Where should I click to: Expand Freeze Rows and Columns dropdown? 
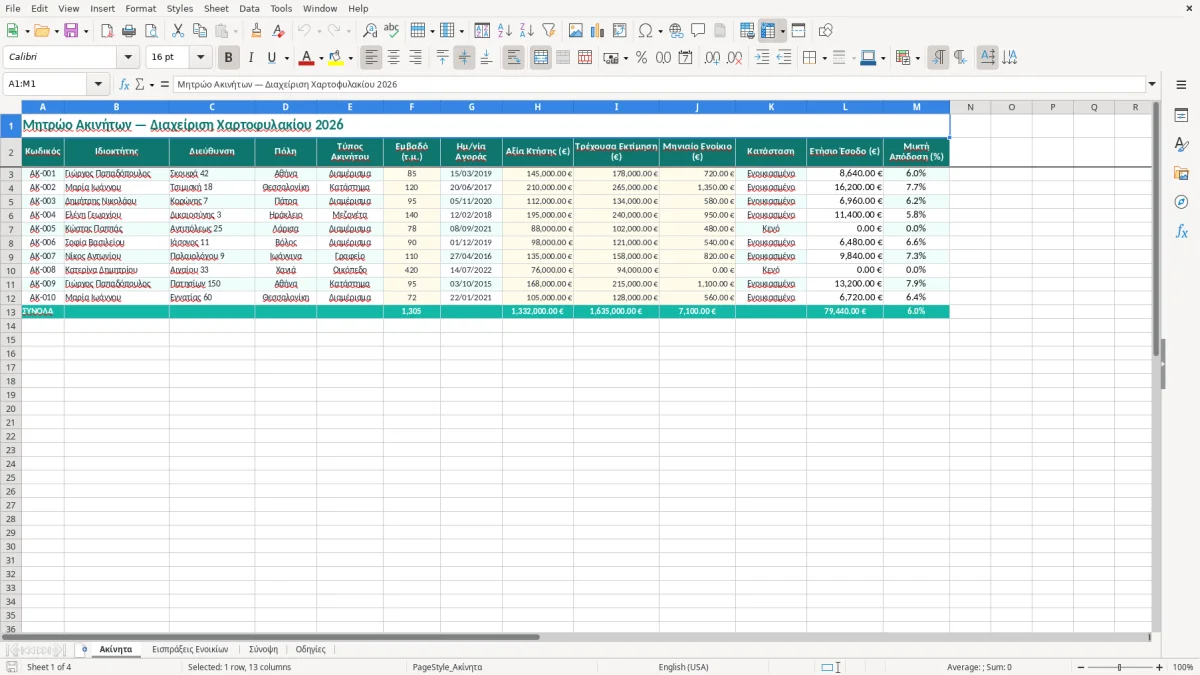[x=783, y=31]
